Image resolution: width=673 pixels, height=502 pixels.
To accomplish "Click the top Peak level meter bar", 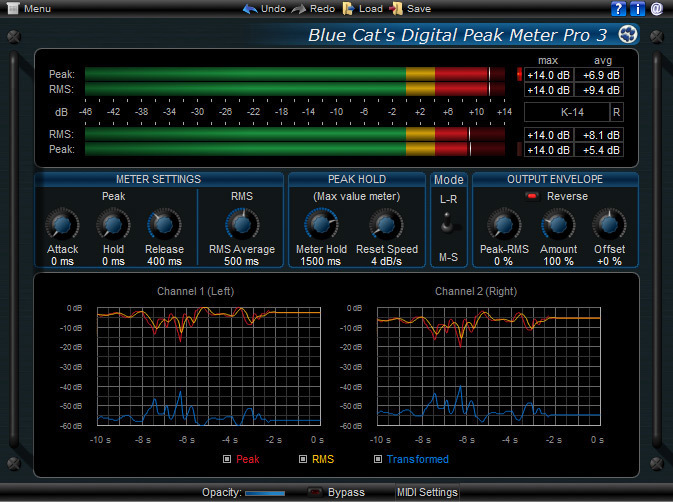I will click(295, 74).
